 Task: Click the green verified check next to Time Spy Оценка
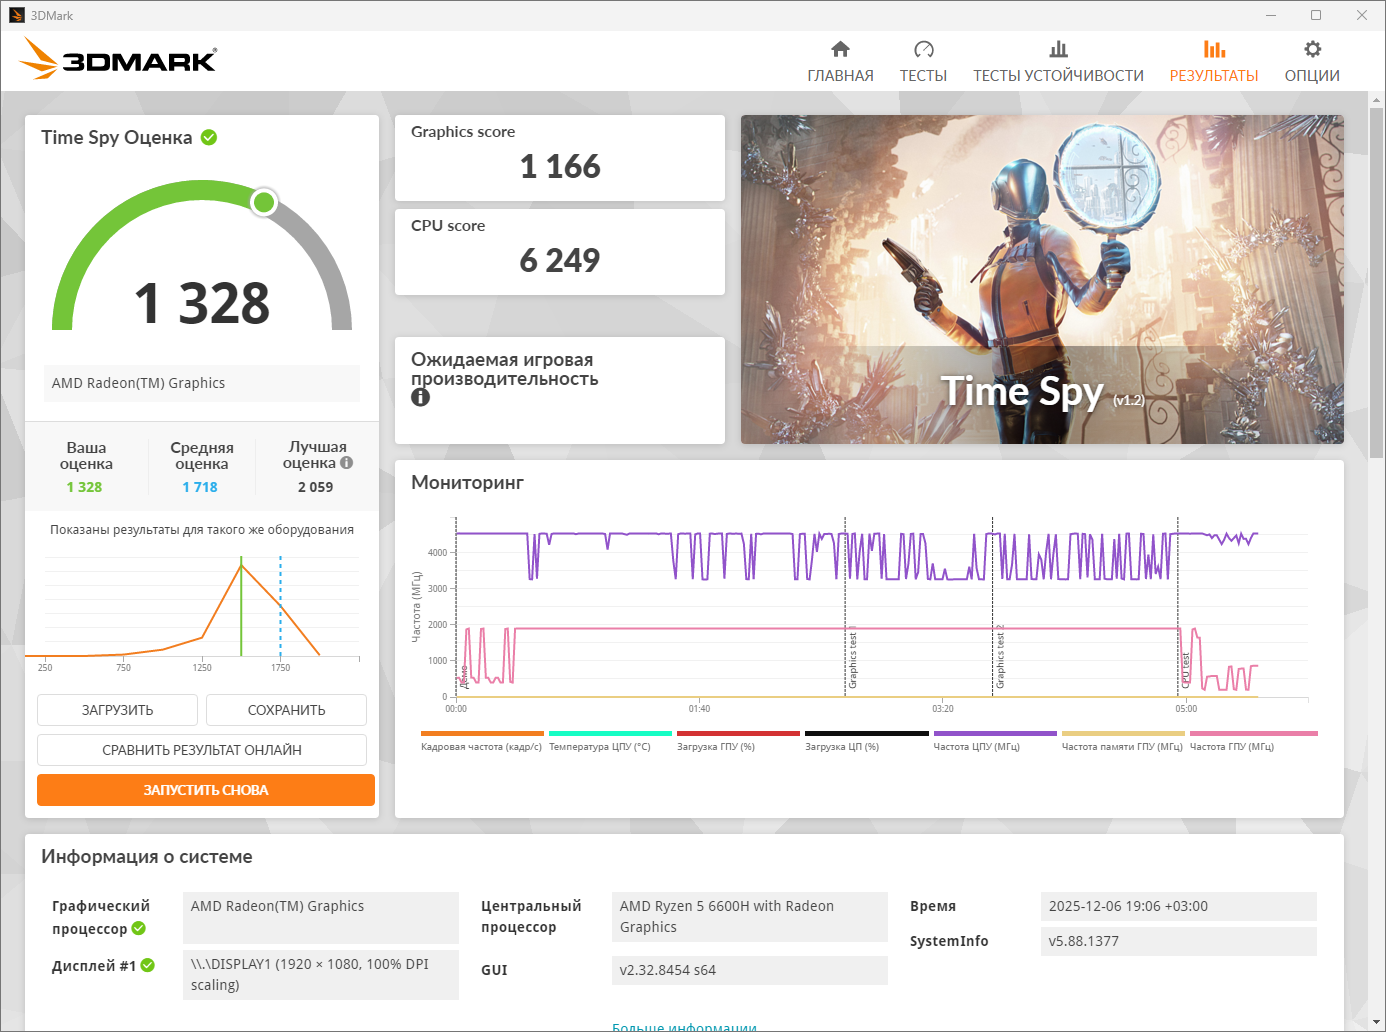[x=209, y=137]
